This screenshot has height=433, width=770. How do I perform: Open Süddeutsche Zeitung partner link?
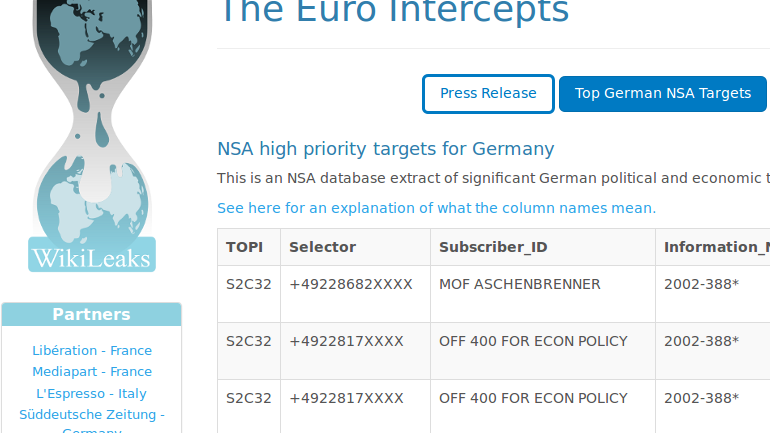92,422
